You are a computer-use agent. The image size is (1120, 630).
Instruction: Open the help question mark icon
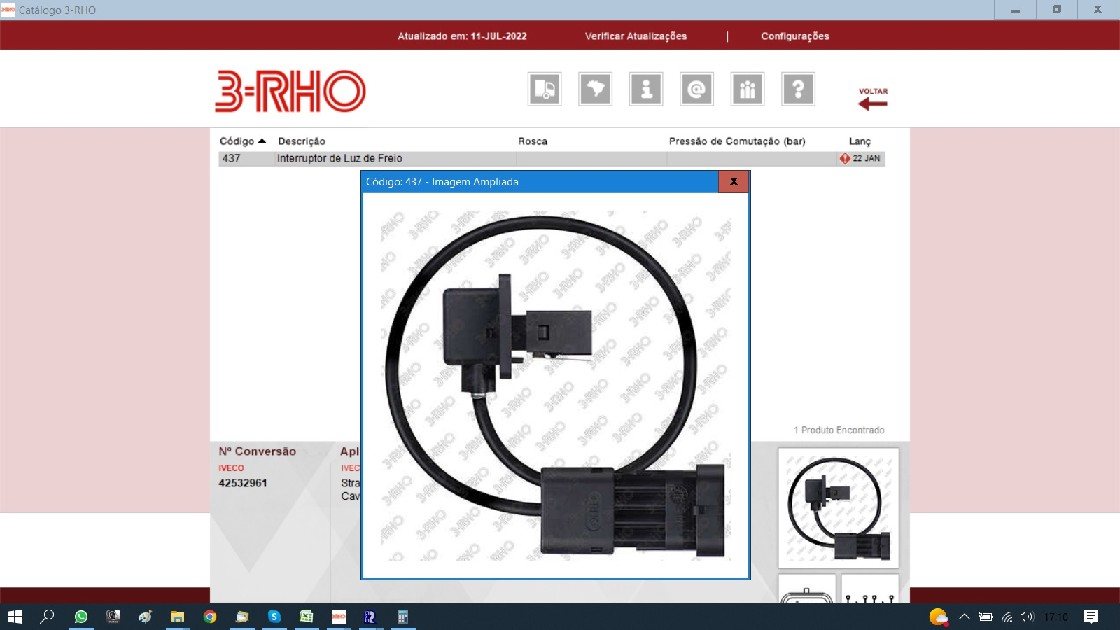(x=797, y=89)
